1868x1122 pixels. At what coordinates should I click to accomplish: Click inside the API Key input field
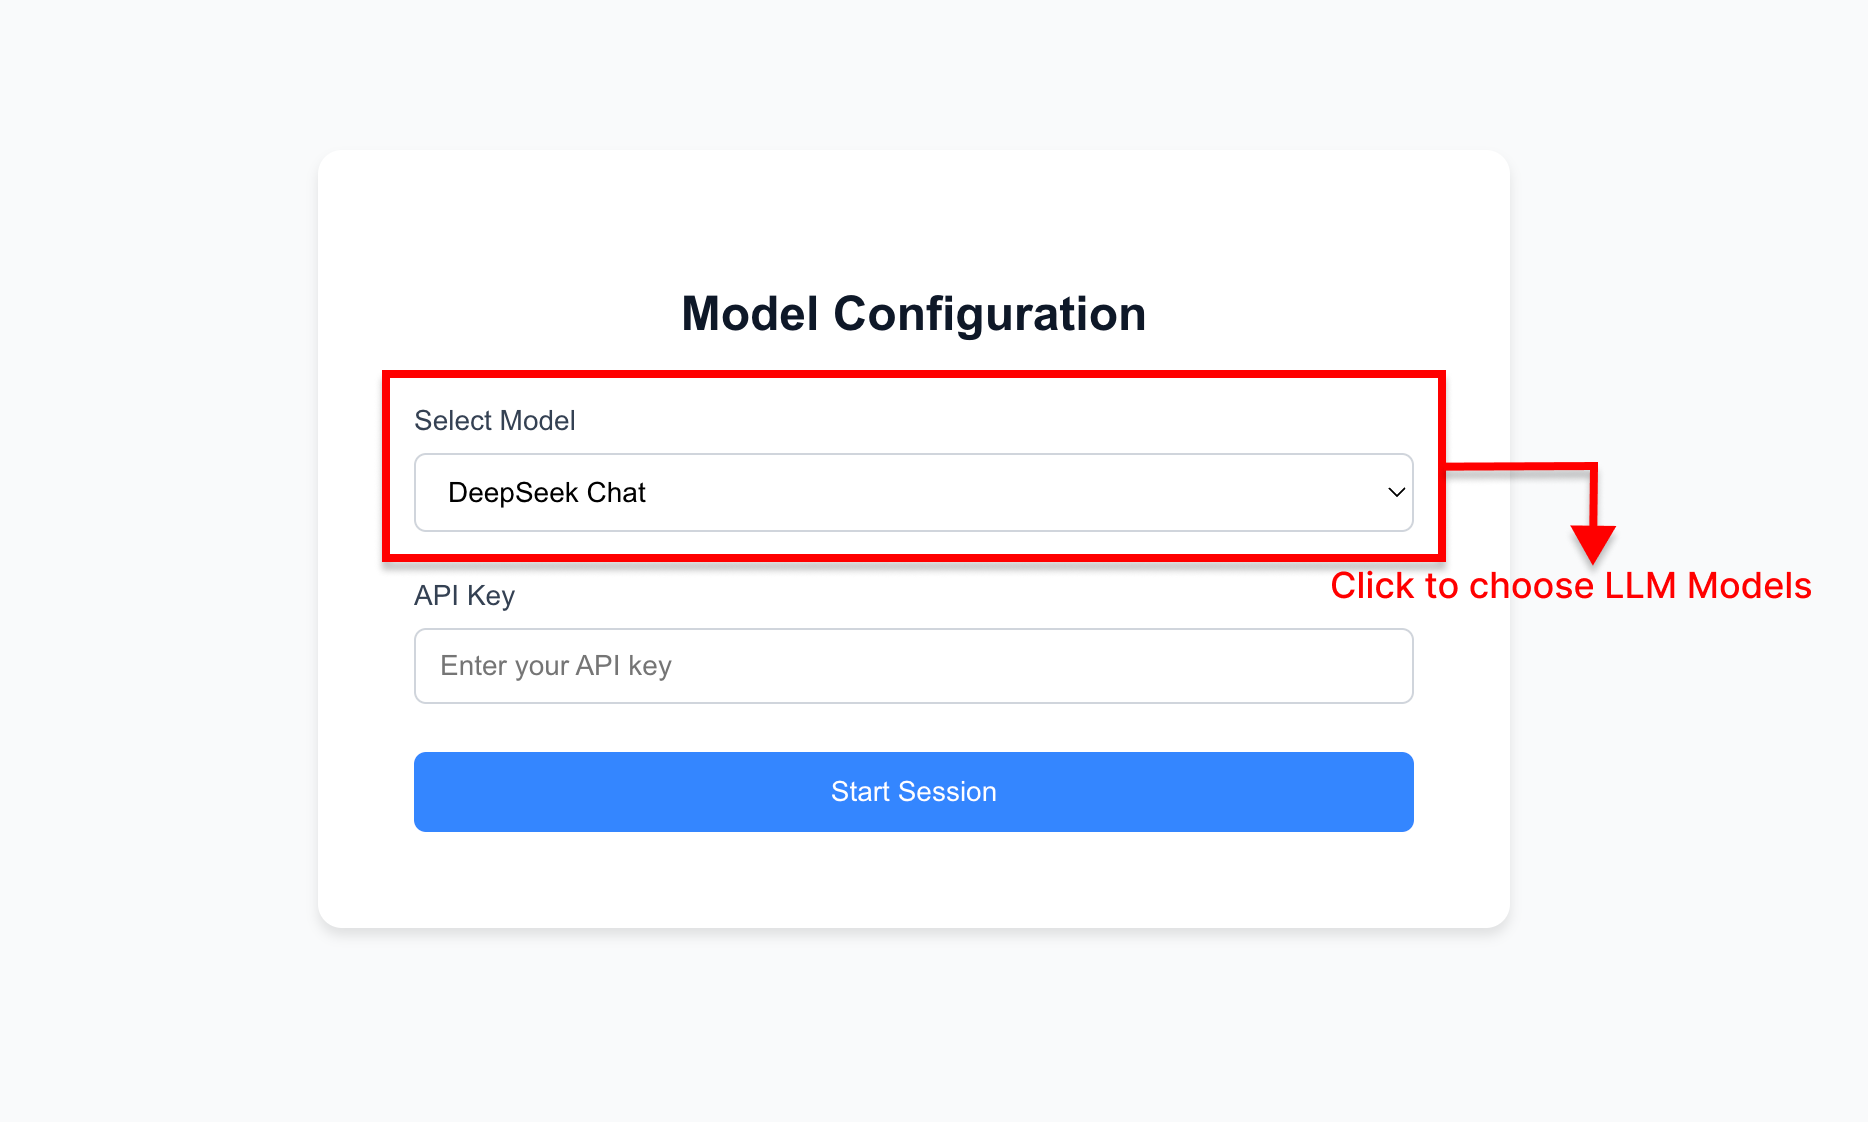[x=912, y=666]
